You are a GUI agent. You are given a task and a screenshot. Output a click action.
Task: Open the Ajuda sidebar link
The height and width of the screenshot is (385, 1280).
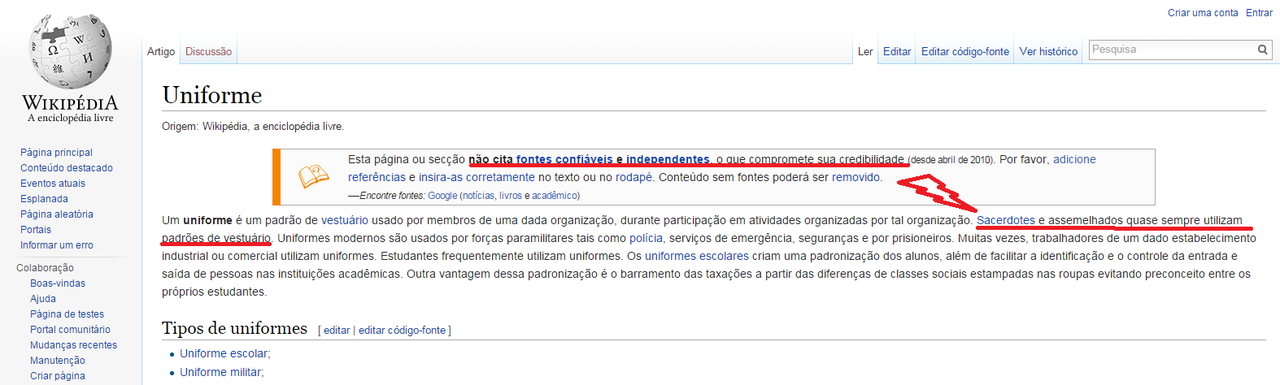click(43, 298)
